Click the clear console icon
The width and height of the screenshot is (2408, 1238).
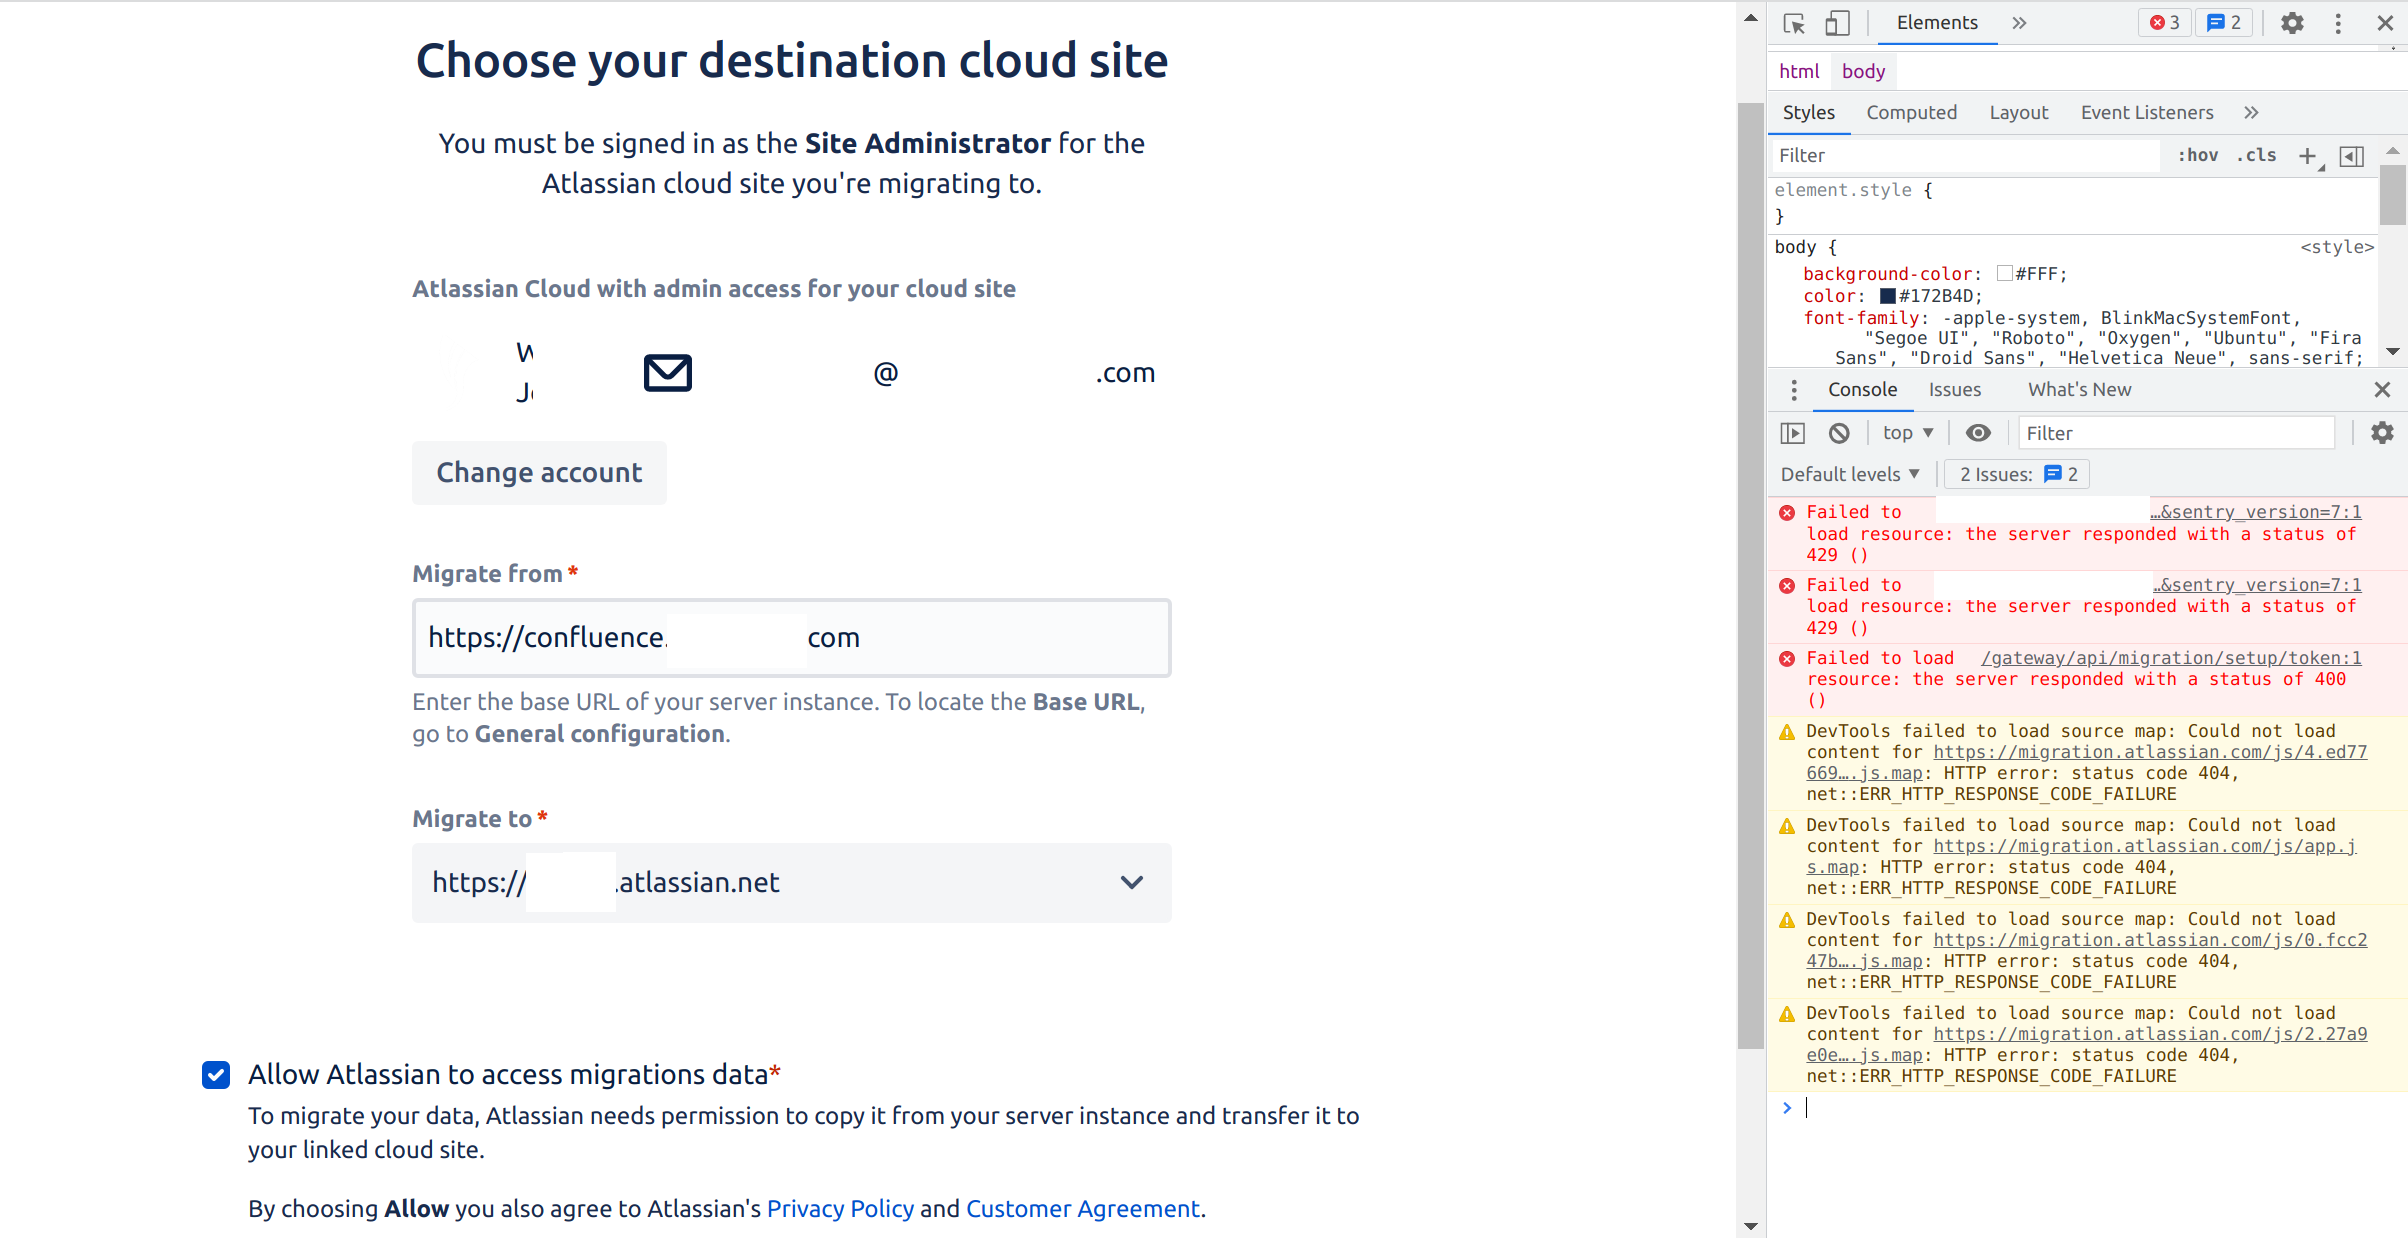(x=1839, y=433)
